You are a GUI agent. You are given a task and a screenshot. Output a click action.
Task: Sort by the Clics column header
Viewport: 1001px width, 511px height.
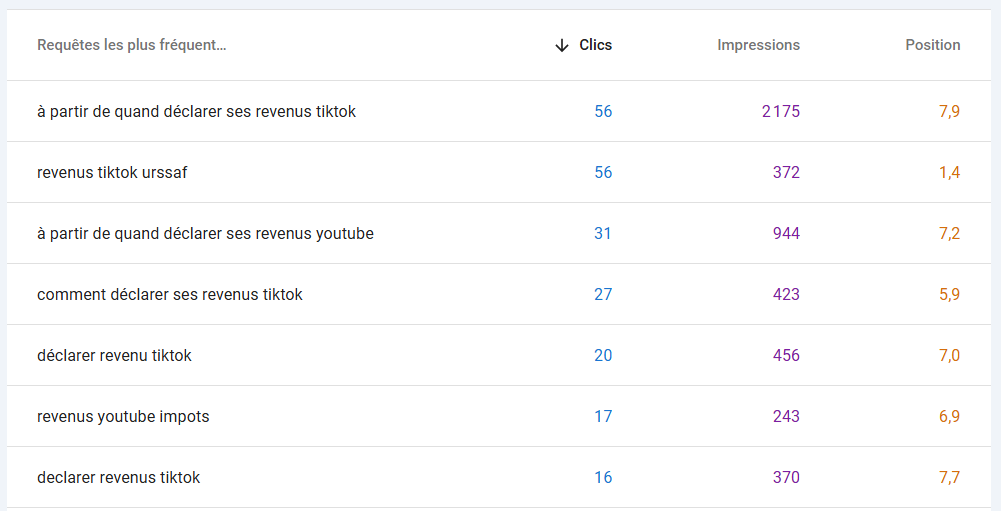coord(596,45)
